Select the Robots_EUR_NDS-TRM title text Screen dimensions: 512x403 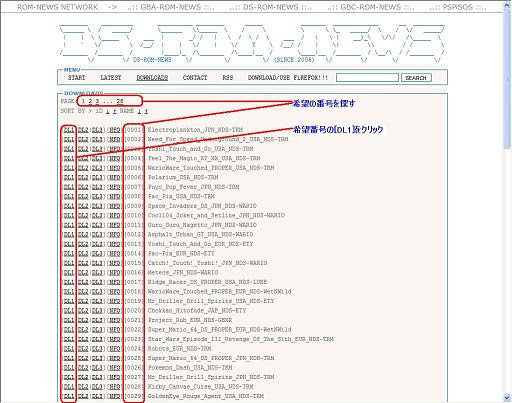point(180,349)
